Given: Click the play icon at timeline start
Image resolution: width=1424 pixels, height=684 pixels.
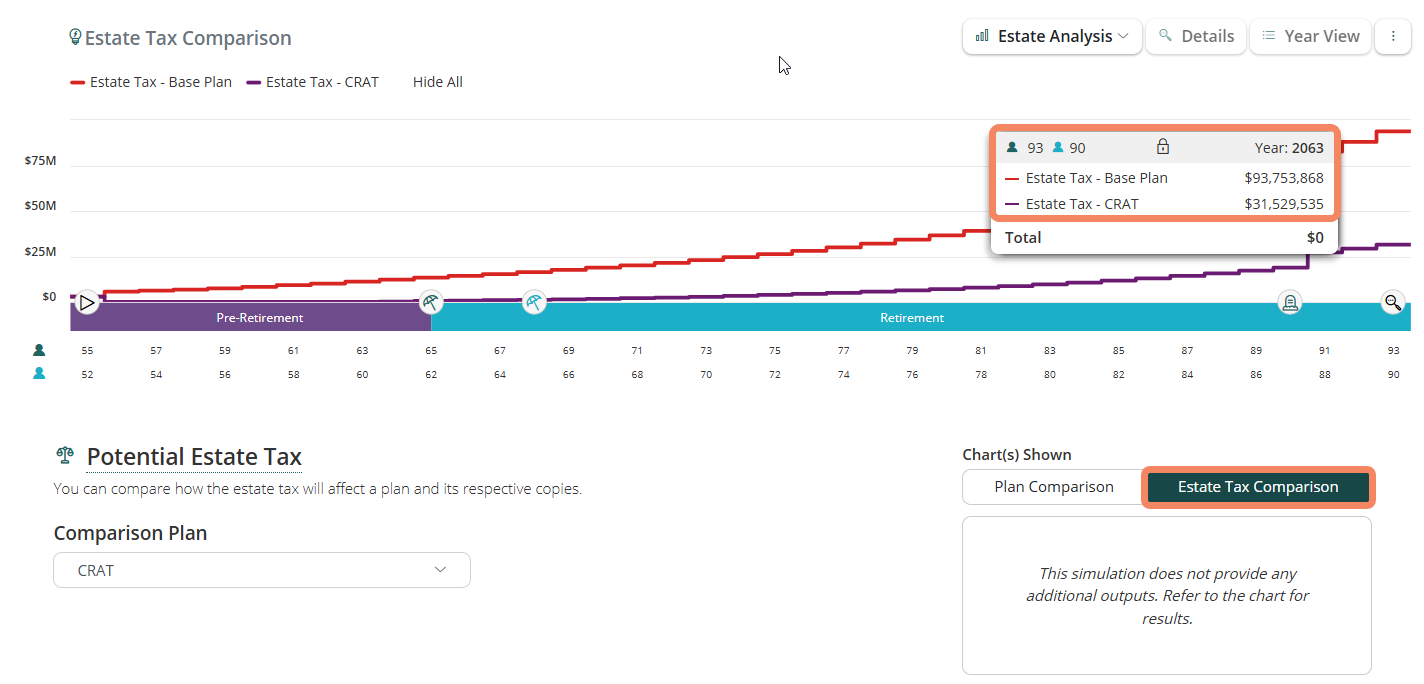Looking at the screenshot, I should (x=87, y=302).
